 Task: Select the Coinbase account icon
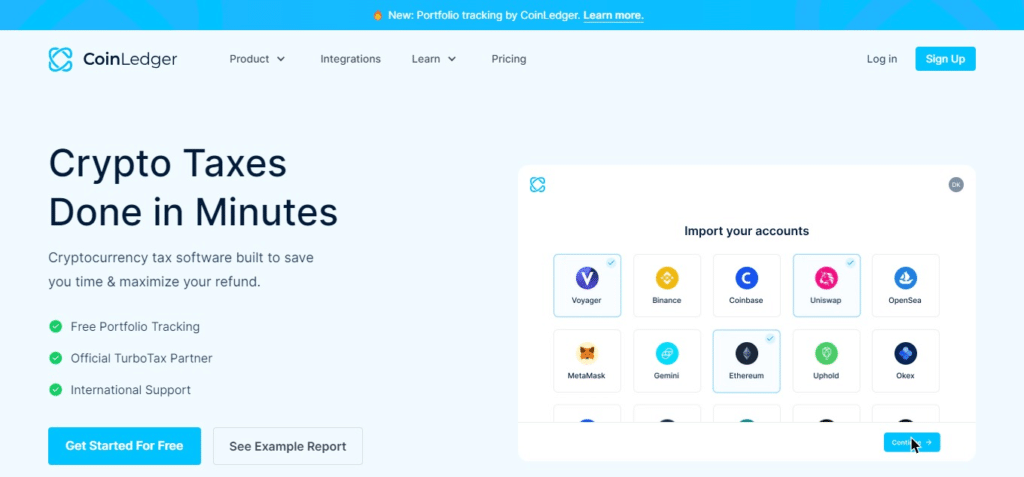point(746,279)
